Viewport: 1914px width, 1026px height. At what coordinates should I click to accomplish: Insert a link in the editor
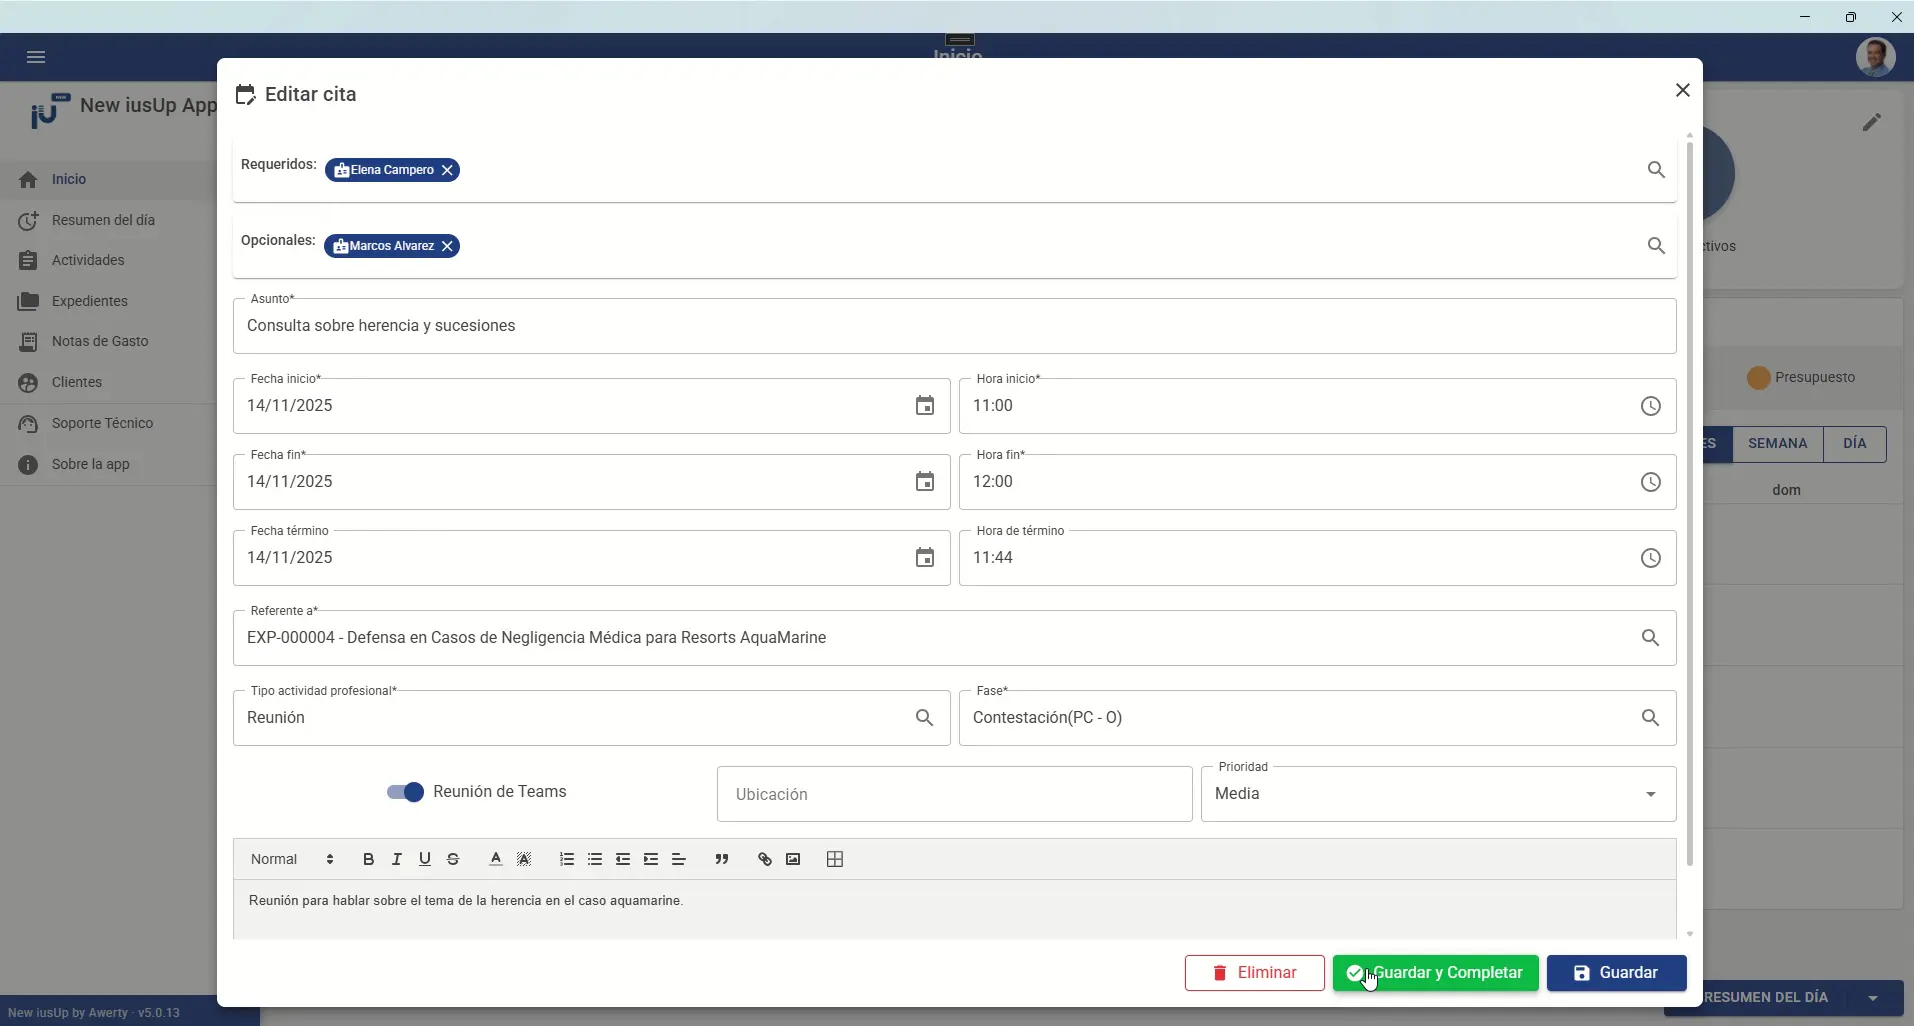click(x=765, y=859)
